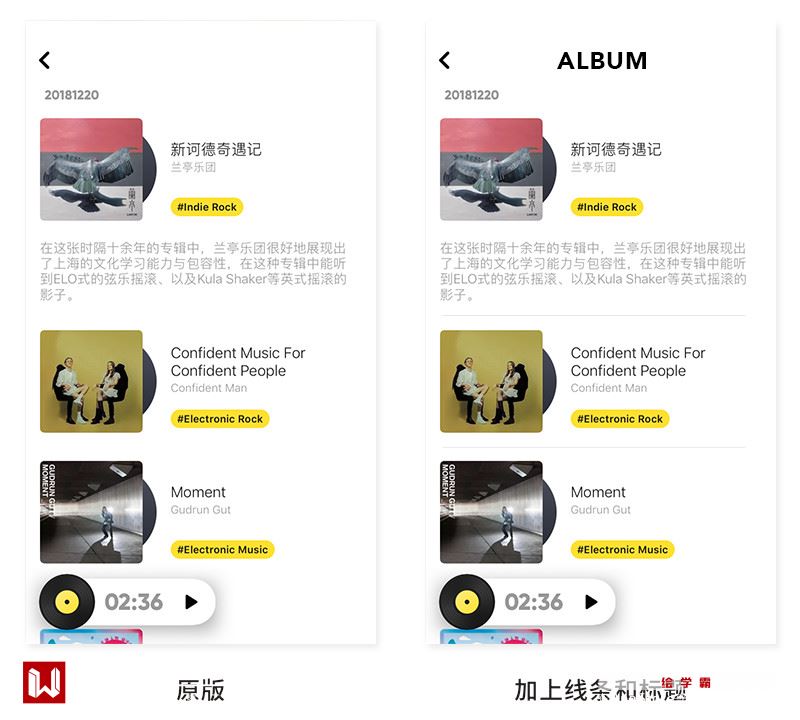800x720 pixels.
Task: Open Moment album cover in left screen
Action: coord(91,512)
